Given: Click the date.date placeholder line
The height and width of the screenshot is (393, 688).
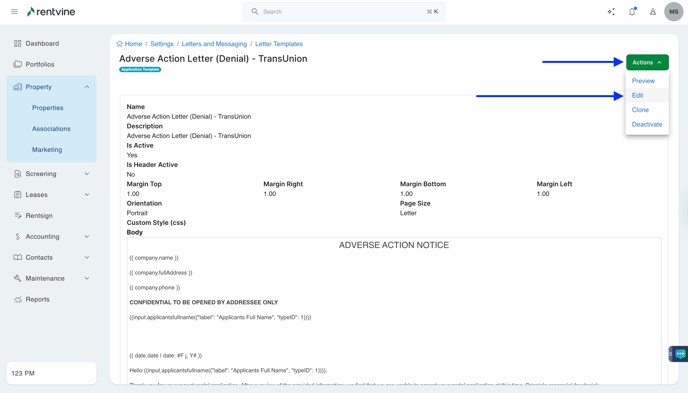Looking at the screenshot, I should 166,356.
